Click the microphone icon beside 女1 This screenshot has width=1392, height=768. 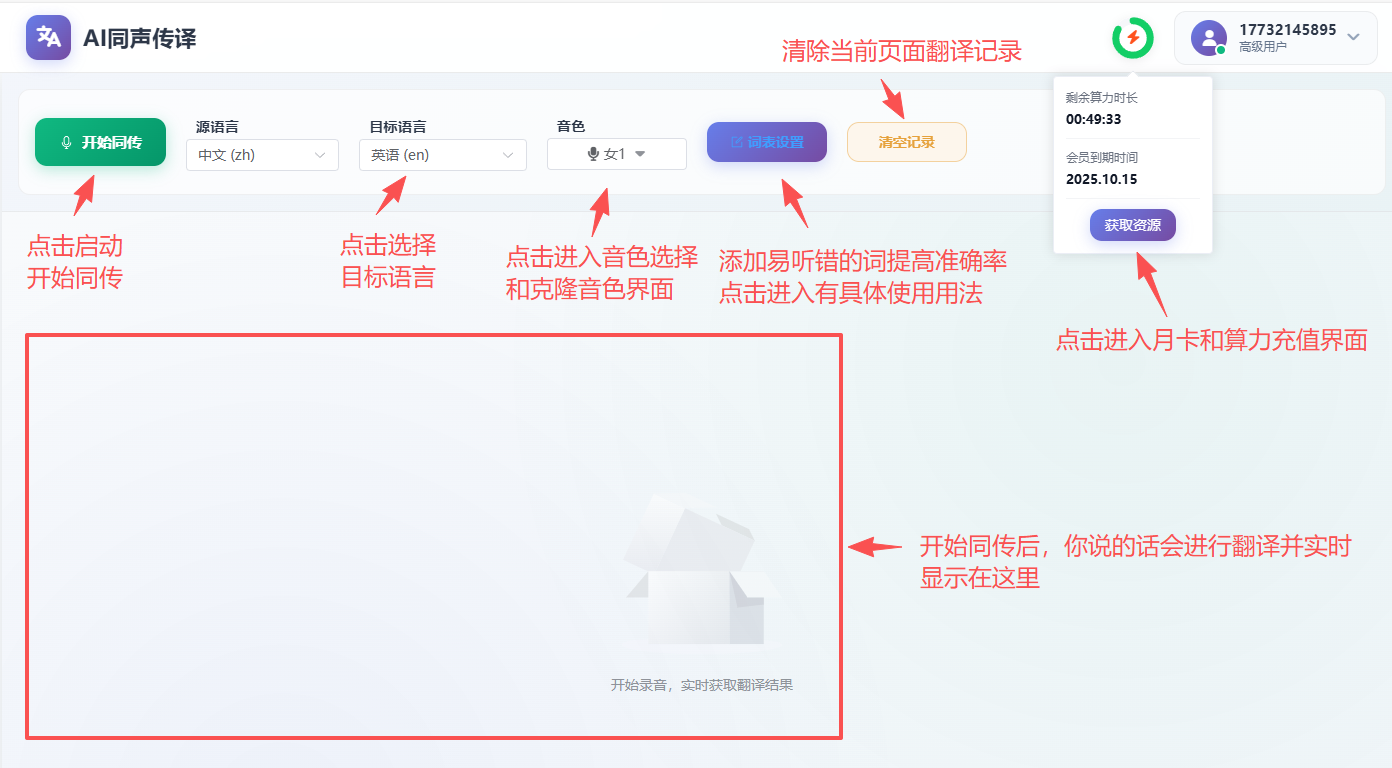click(593, 154)
